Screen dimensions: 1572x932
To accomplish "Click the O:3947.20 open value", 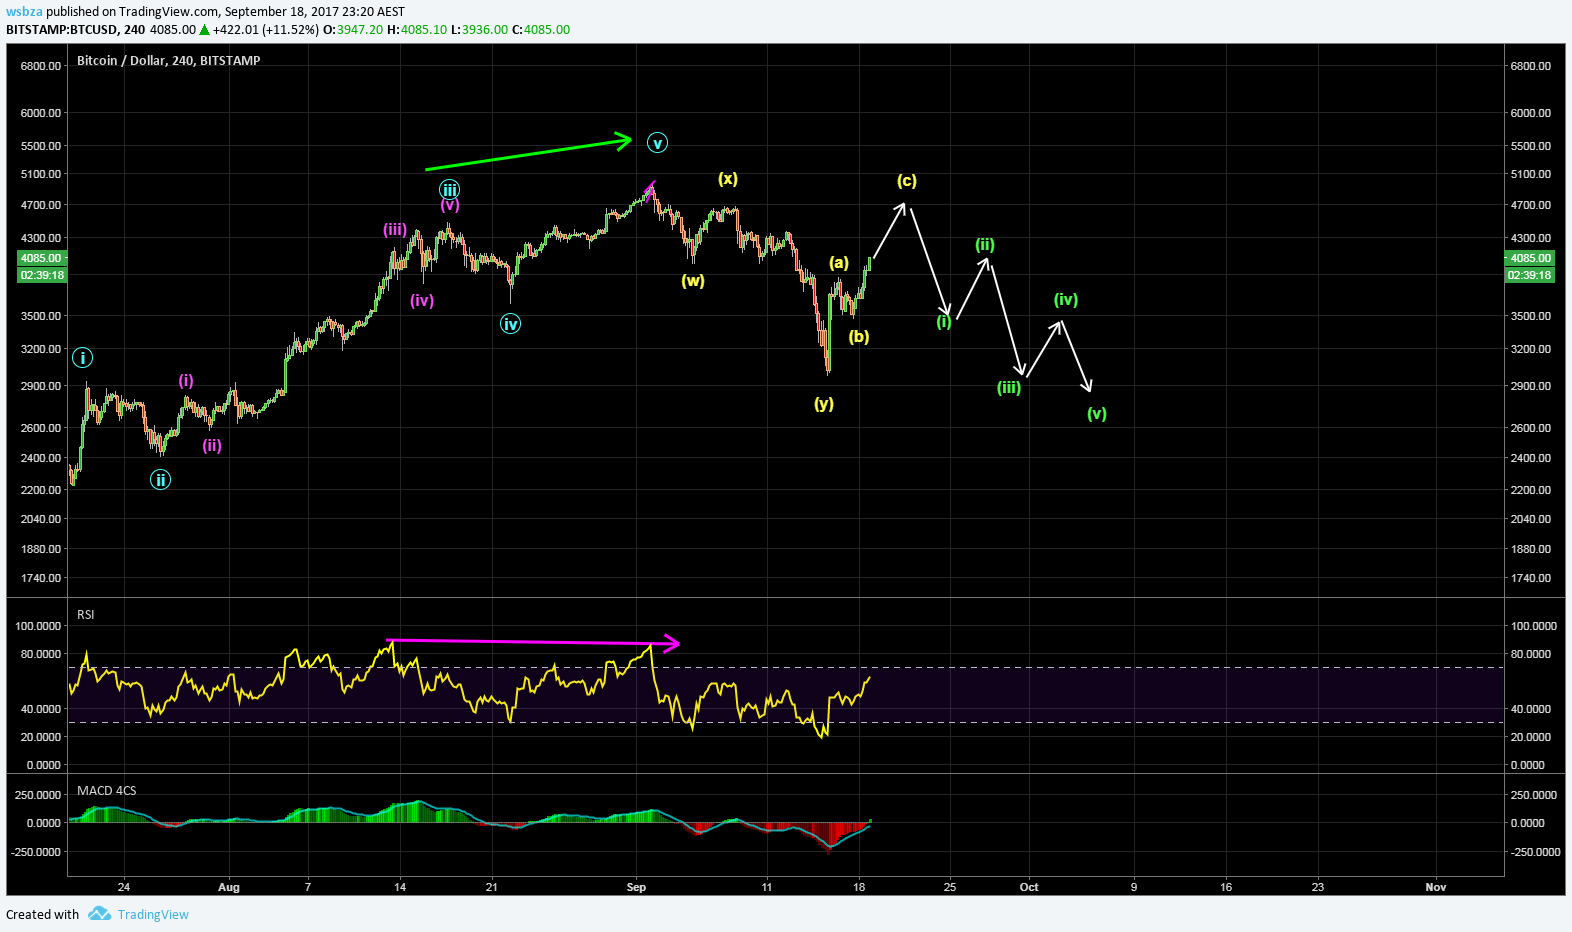I will pos(353,29).
